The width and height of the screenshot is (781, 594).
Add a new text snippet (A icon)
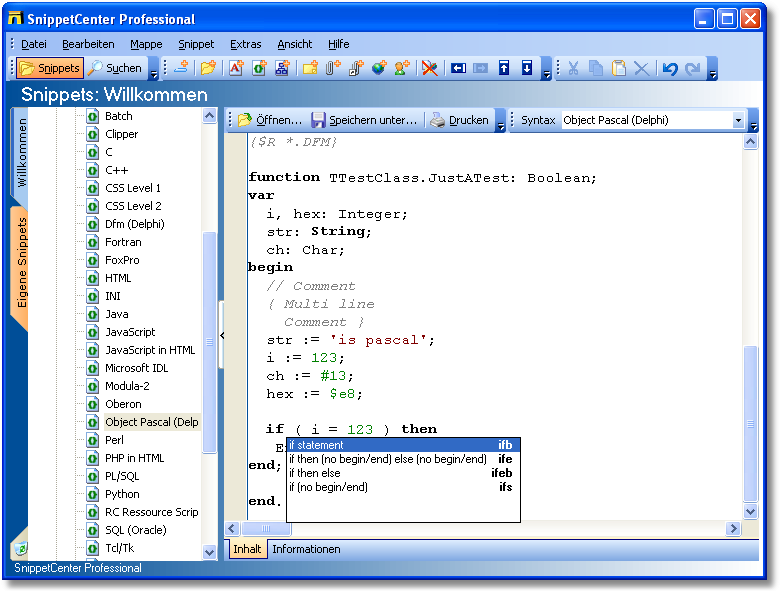tap(236, 68)
